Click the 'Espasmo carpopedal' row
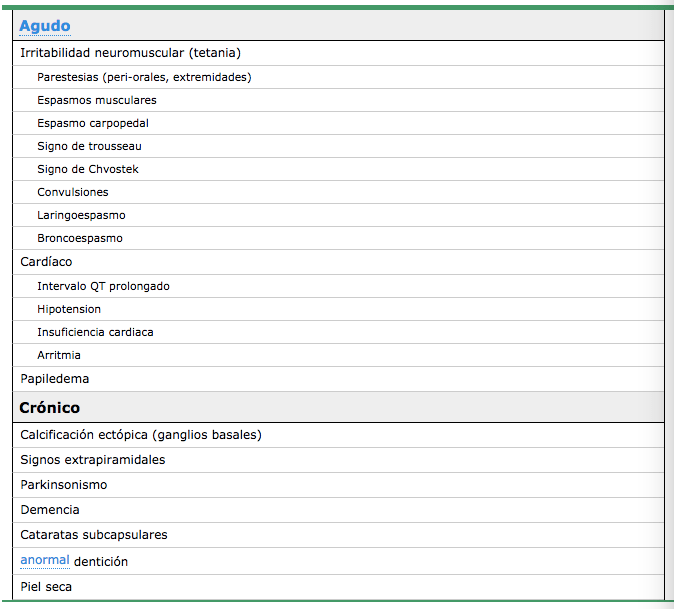 pos(93,123)
